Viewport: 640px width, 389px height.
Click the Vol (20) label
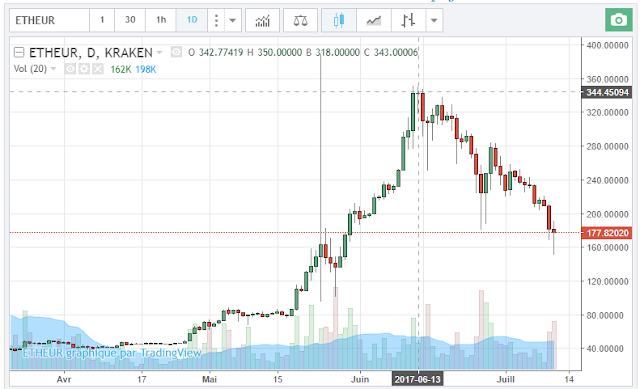tap(30, 69)
